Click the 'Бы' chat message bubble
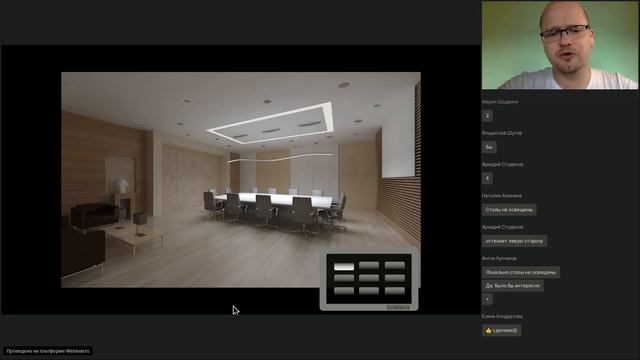Image resolution: width=640 pixels, height=360 pixels. point(489,147)
